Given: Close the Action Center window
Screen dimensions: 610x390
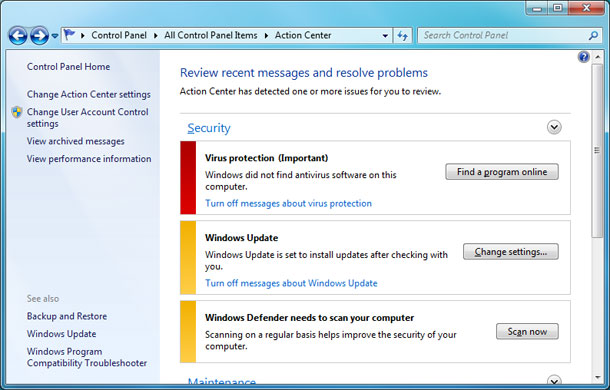Looking at the screenshot, I should click(587, 8).
